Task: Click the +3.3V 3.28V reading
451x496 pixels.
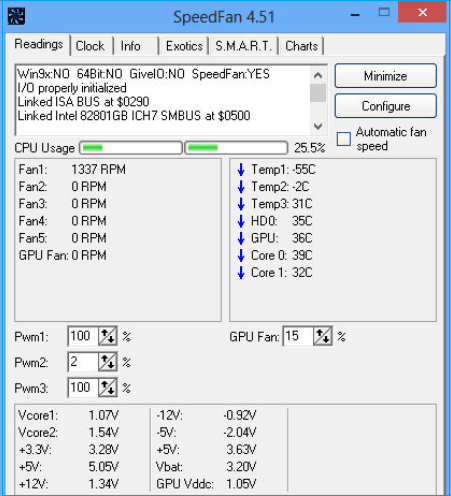Action: pos(68,450)
